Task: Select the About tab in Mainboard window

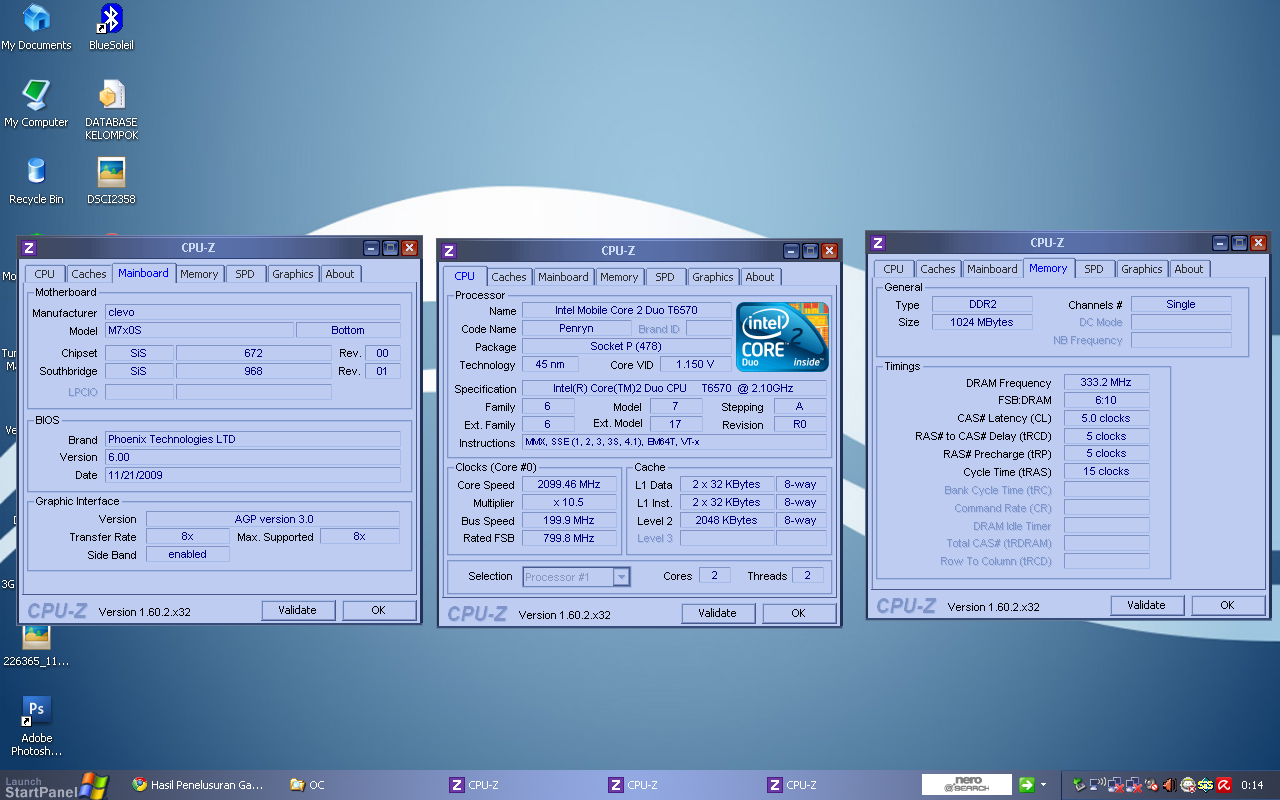Action: (x=340, y=274)
